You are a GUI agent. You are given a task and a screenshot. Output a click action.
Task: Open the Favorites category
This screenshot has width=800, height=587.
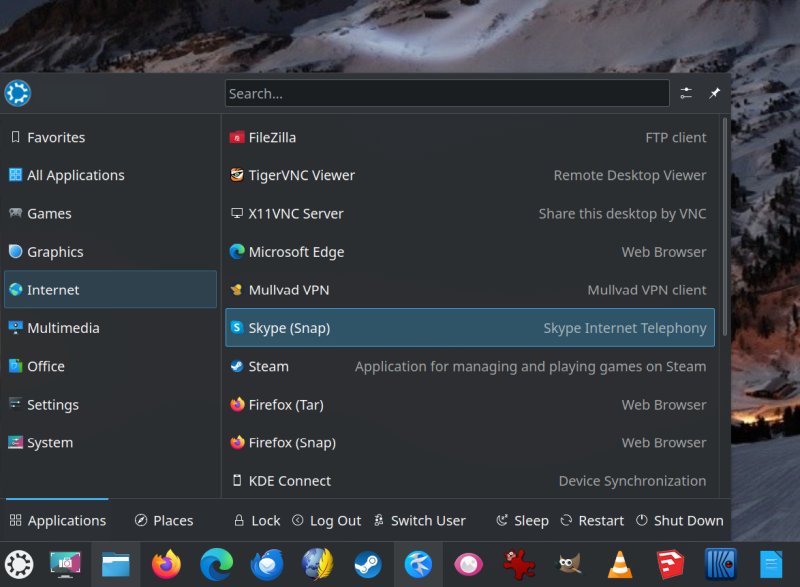(56, 137)
